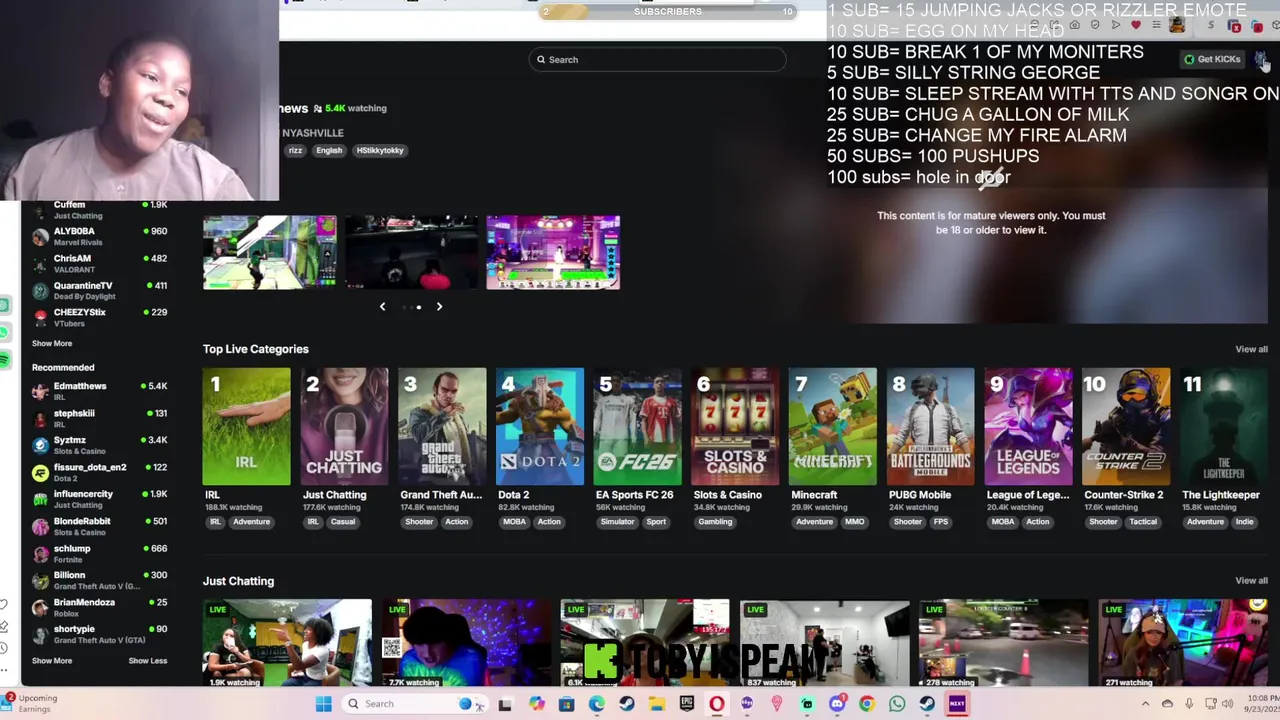Open the Spotify icon in Opera sidebar
1280x720 pixels.
tap(4, 360)
